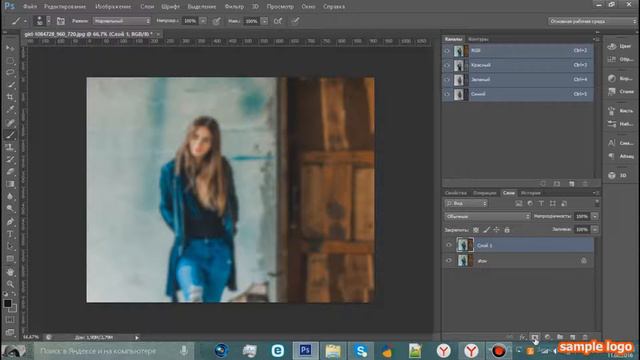Click the Yandex search box in taskbar
The image size is (640, 360).
click(114, 351)
